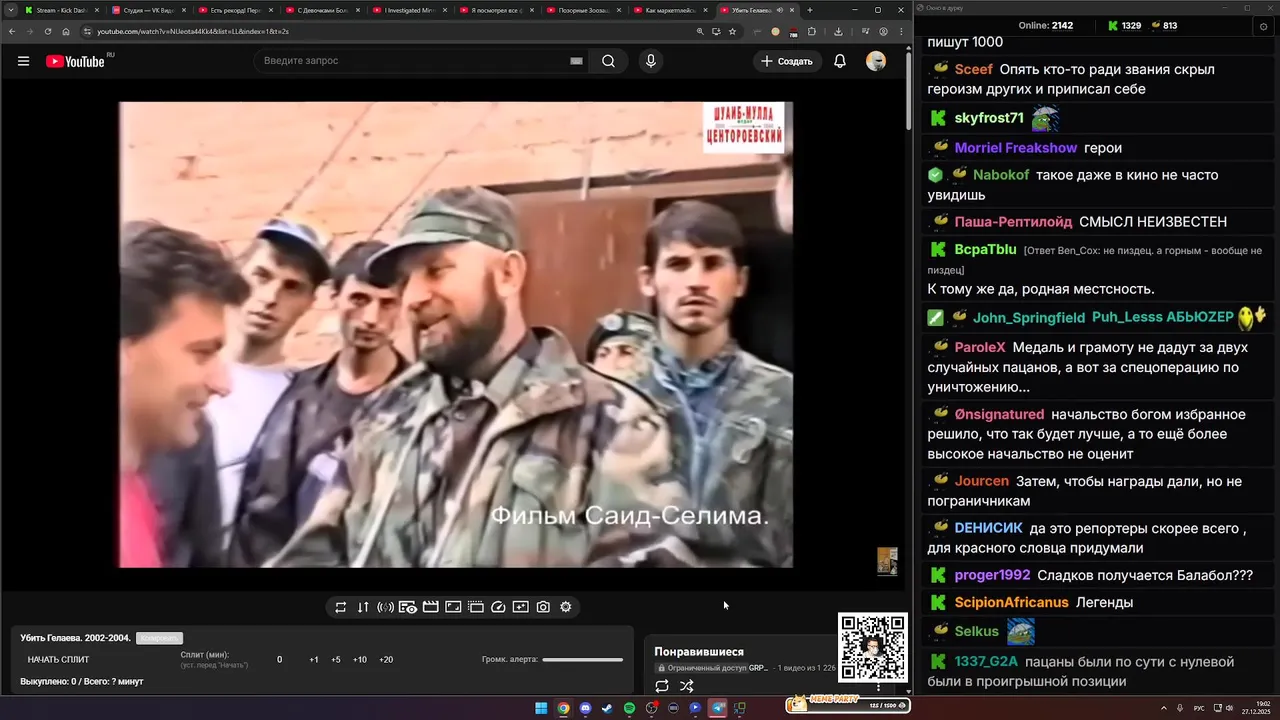
Task: Click the sound-waves icon in the player toolbar
Action: 385,607
